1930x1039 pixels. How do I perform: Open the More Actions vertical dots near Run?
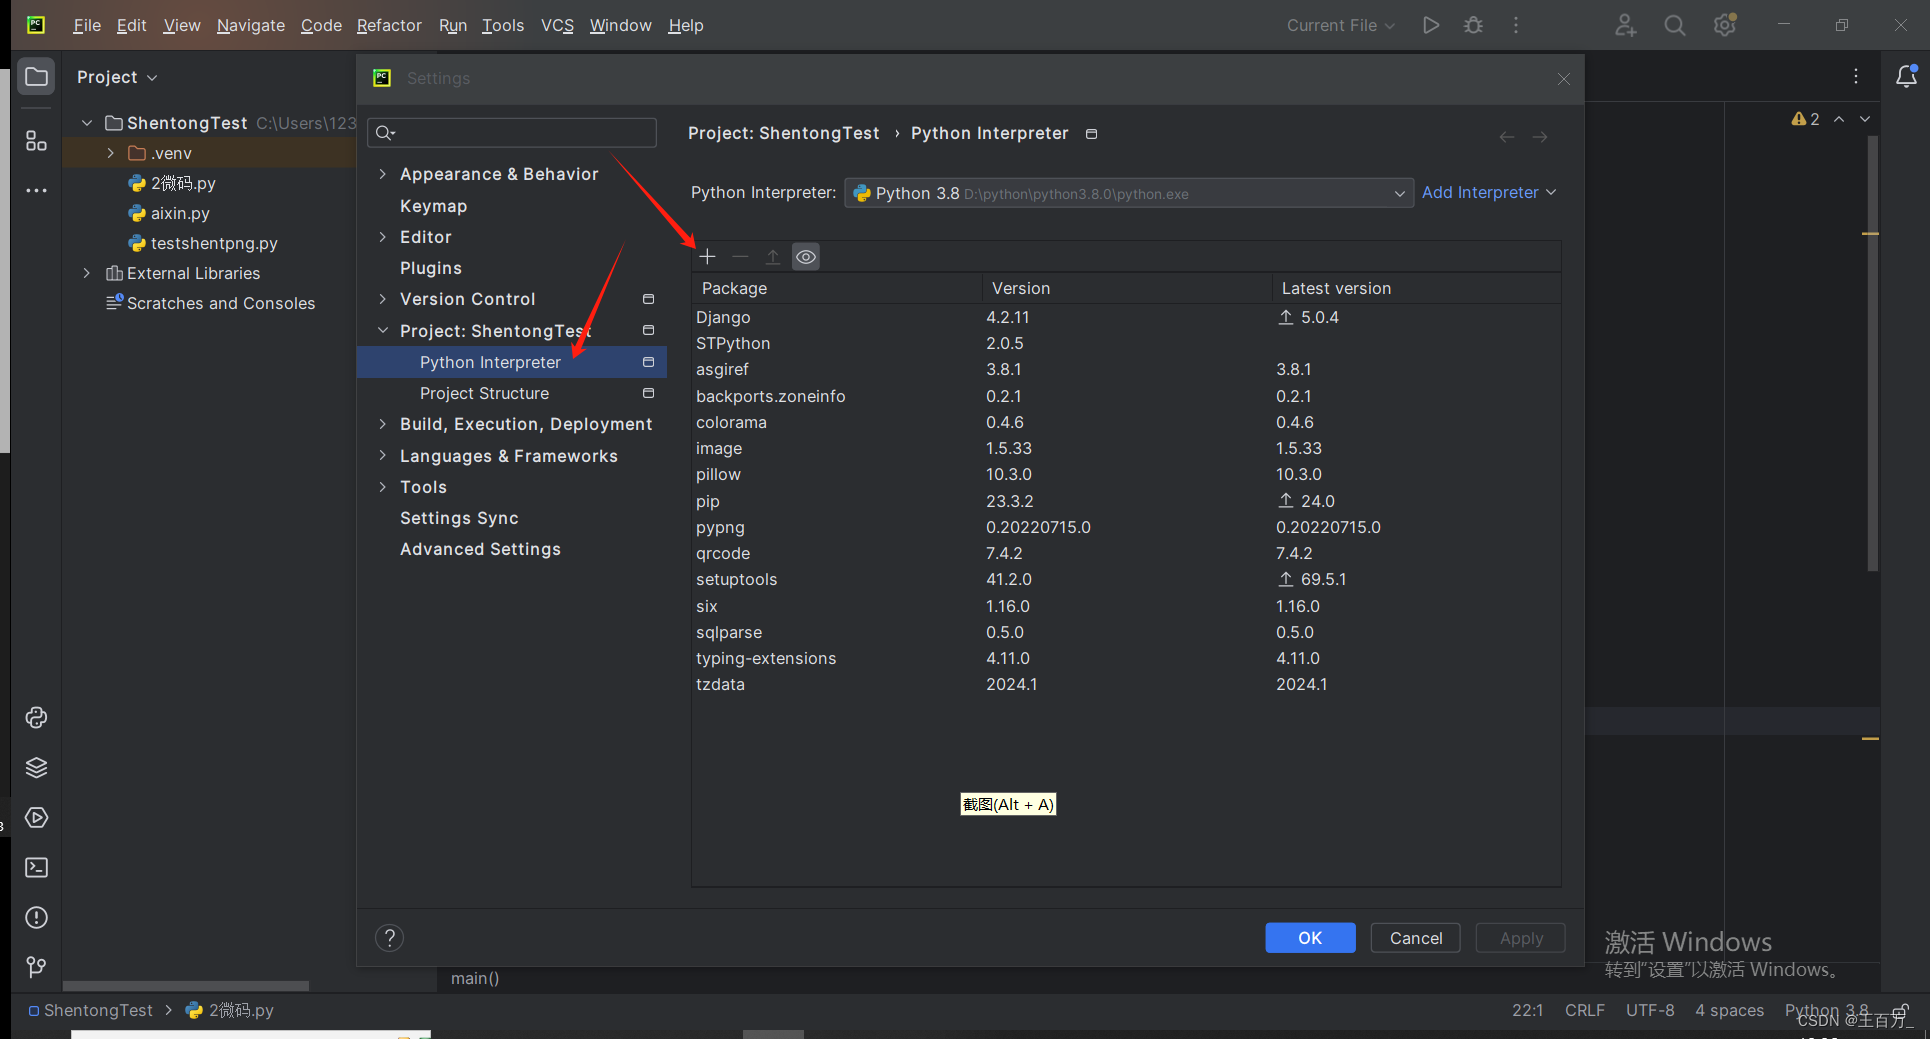tap(1516, 25)
